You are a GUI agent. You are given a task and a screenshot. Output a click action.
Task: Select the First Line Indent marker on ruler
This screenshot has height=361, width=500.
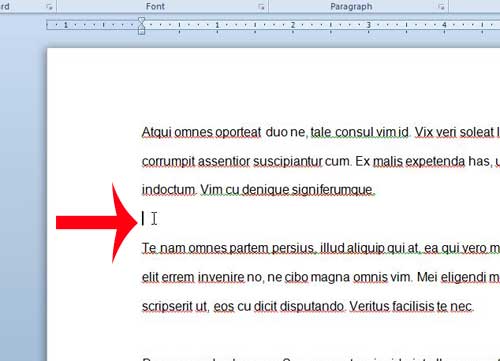142,20
